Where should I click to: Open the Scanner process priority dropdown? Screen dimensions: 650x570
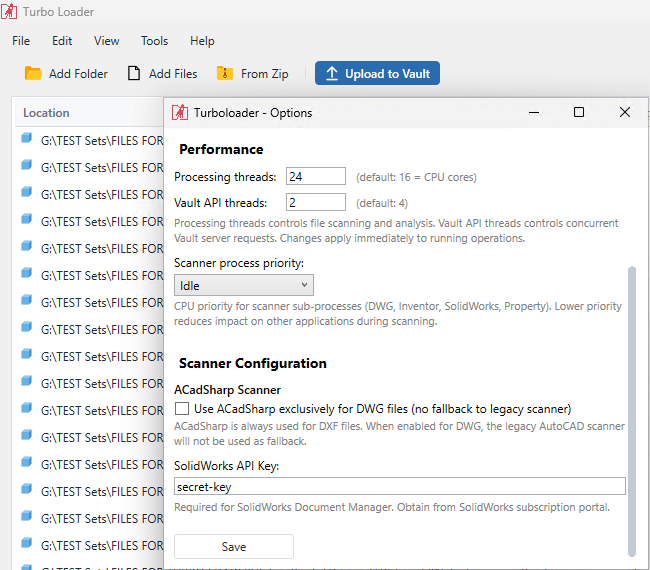(244, 285)
